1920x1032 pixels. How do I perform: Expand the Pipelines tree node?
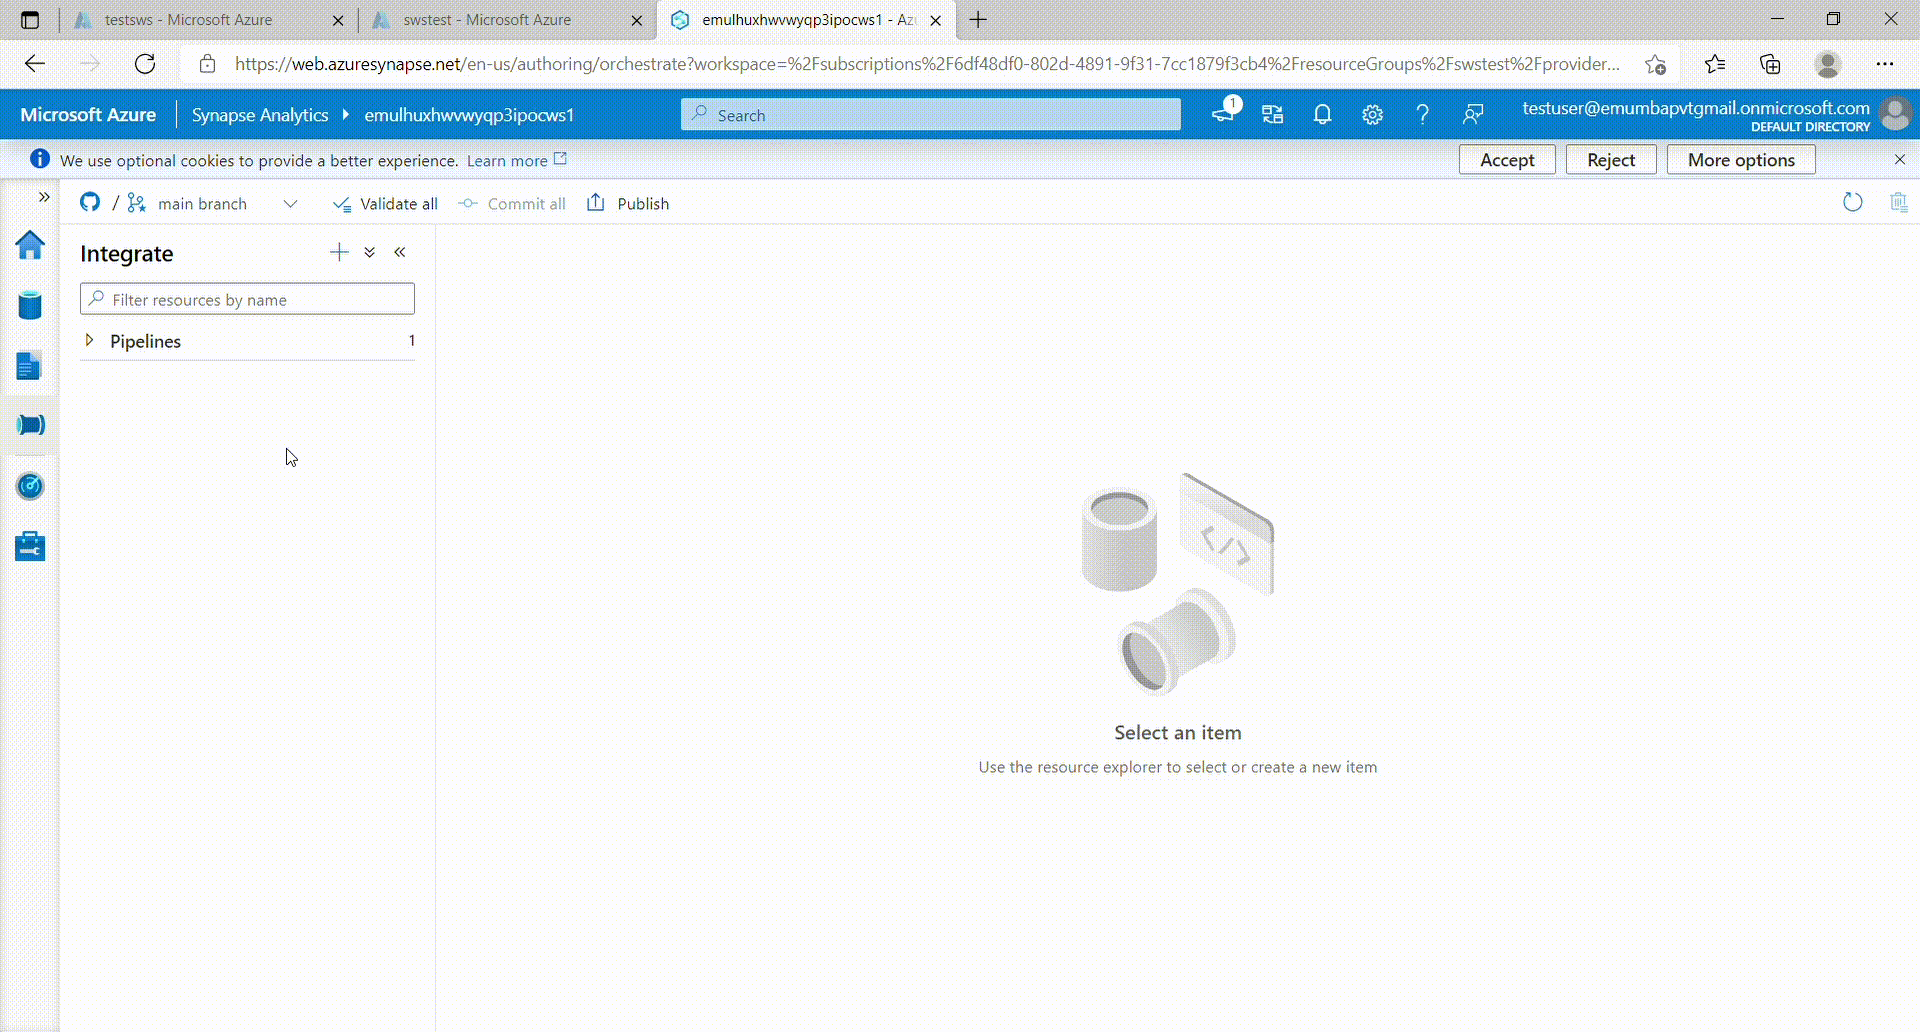click(x=89, y=340)
